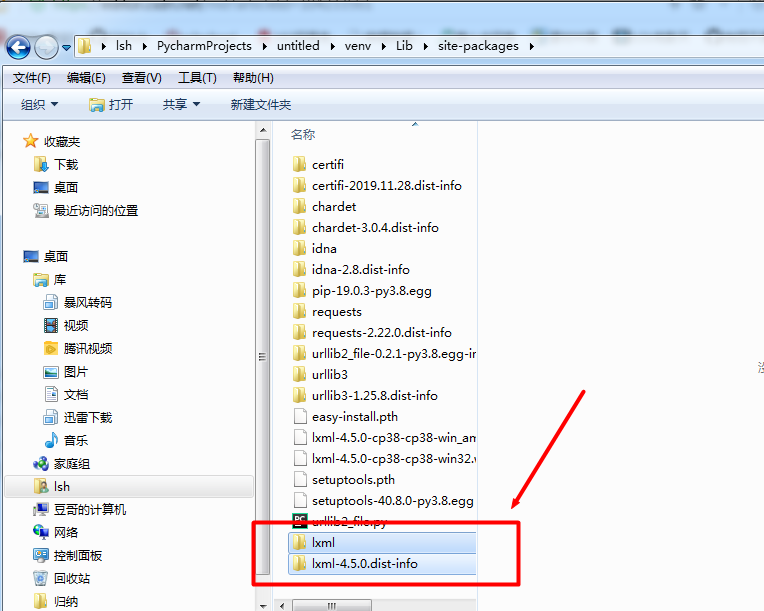Select 'lxml-4.5.0.dist-info' folder

click(382, 564)
